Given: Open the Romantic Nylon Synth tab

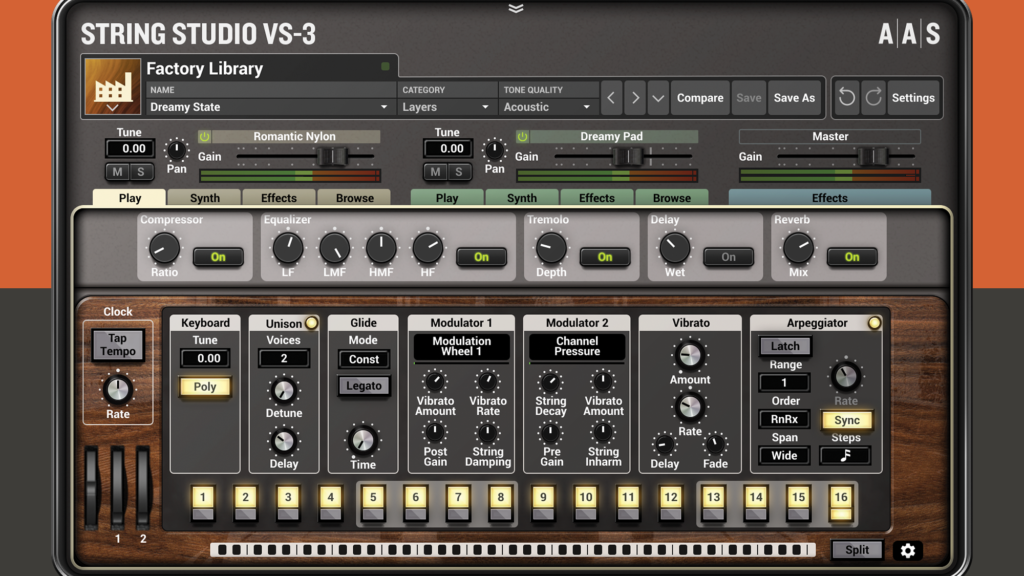Looking at the screenshot, I should click(x=204, y=198).
